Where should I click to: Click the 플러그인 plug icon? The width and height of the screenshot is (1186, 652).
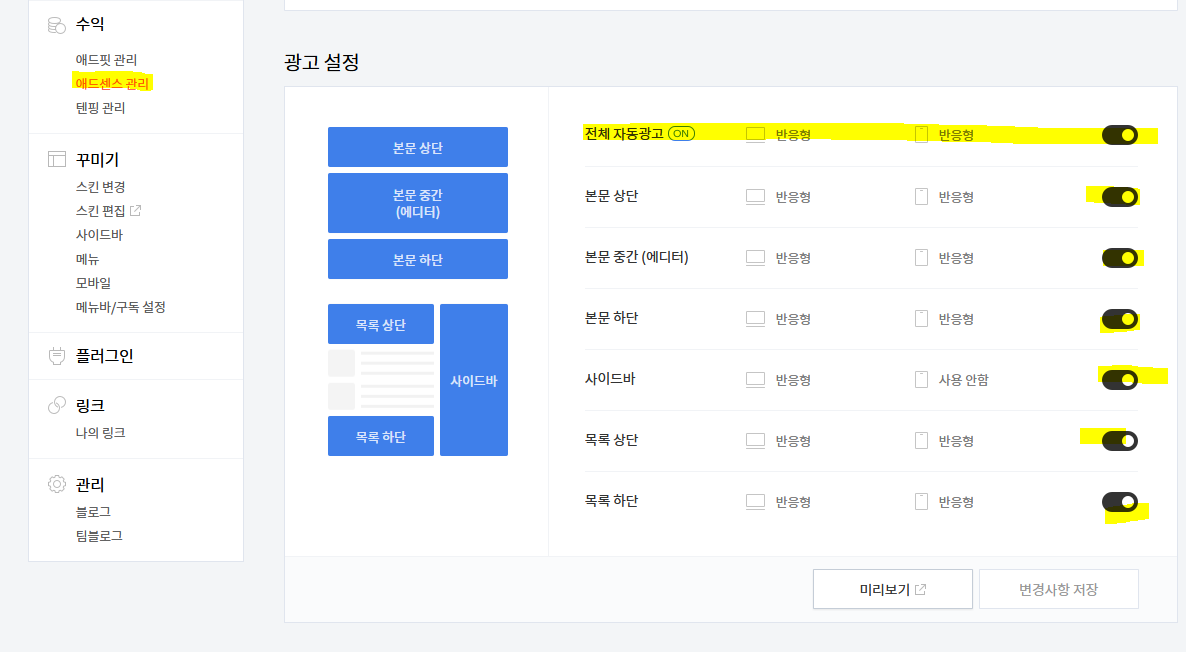(57, 355)
